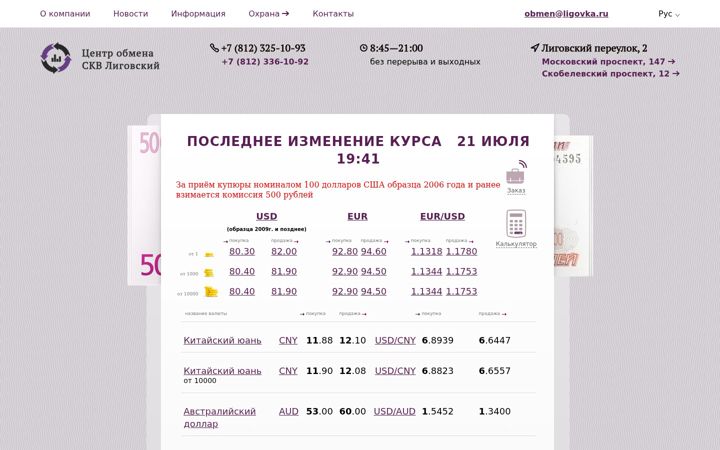Click yuan buy rate 11.88
This screenshot has width=720, height=450.
click(320, 341)
